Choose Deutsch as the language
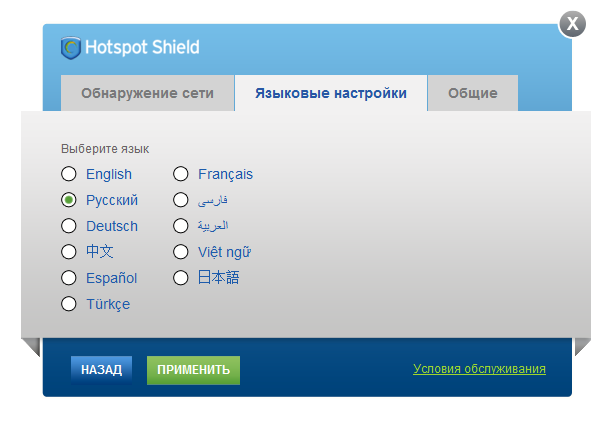Image resolution: width=610 pixels, height=423 pixels. (69, 226)
